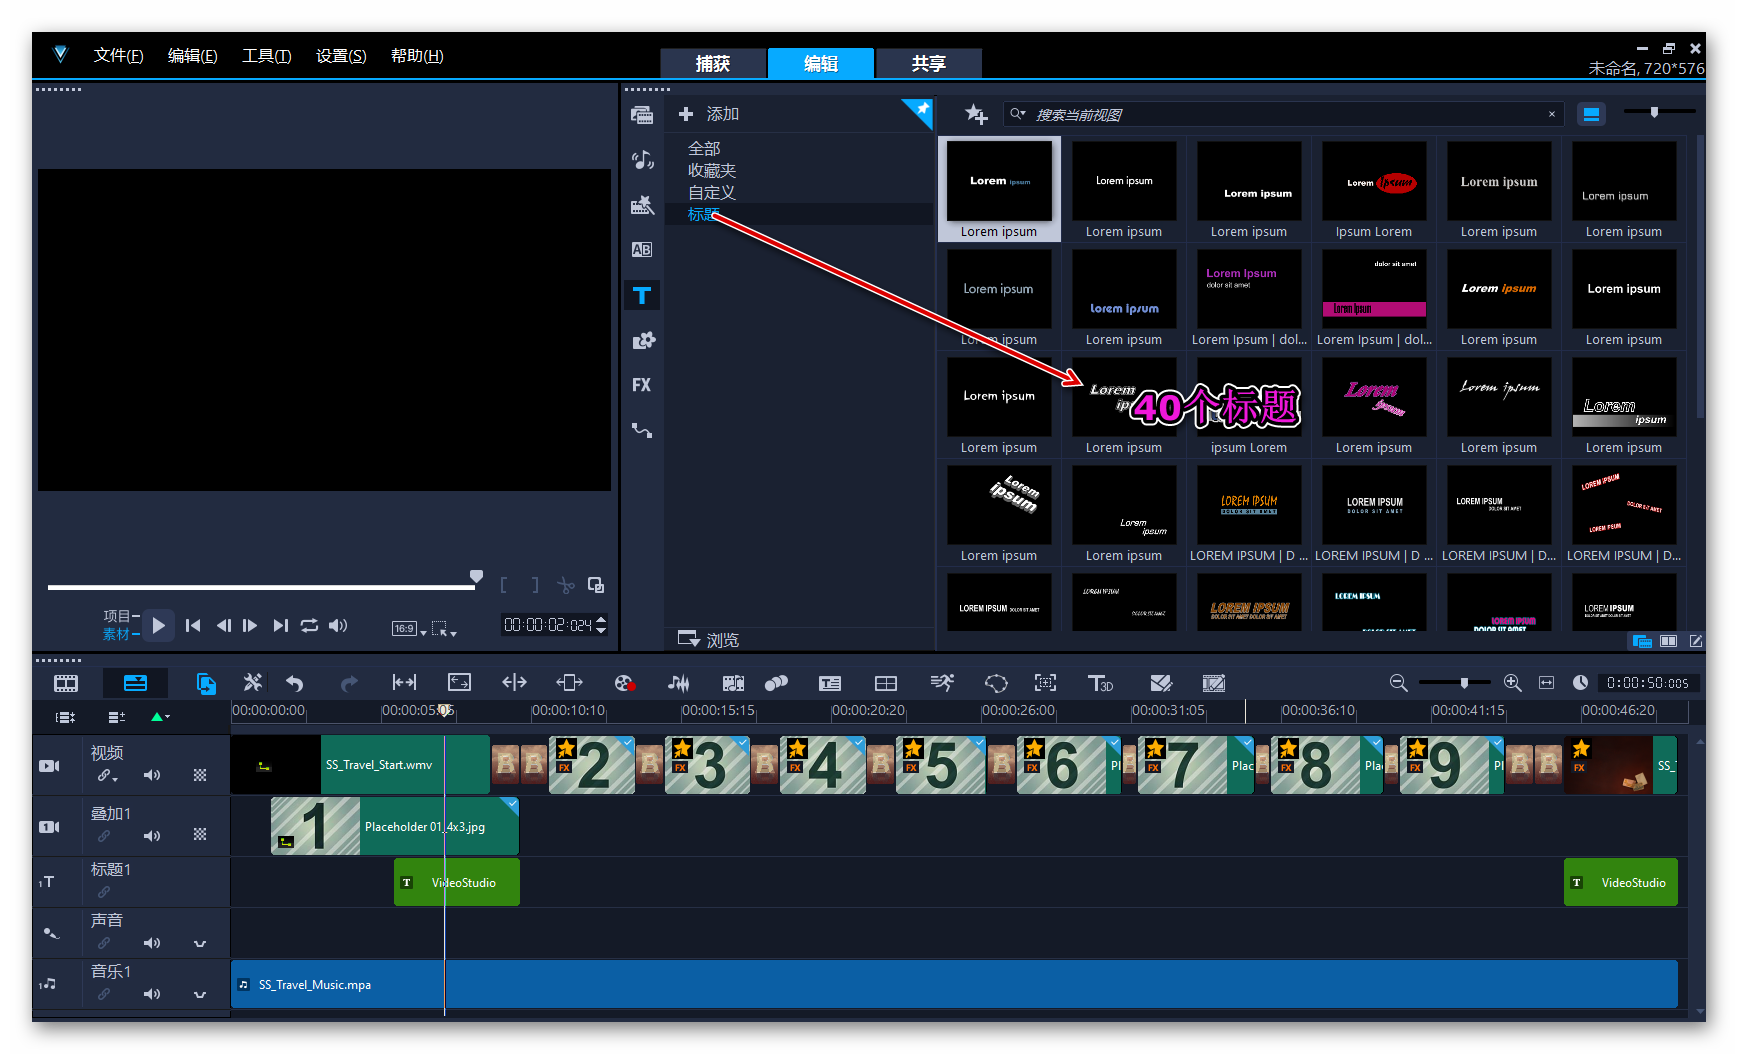The width and height of the screenshot is (1738, 1054).
Task: Select the Title library T icon
Action: click(x=642, y=295)
